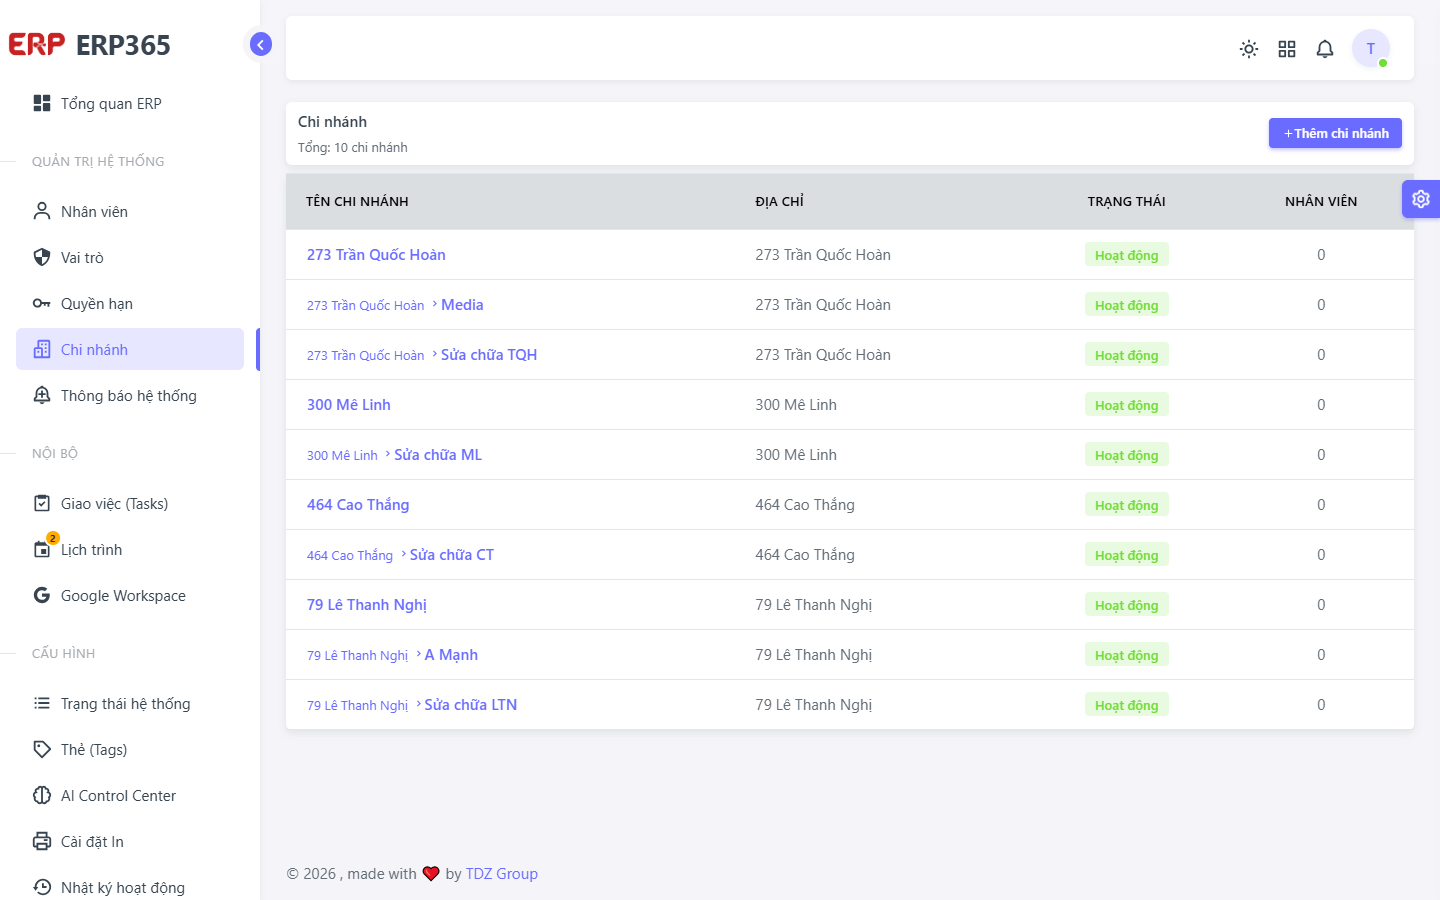
Task: Click the Thêm chi nhánh button
Action: [x=1335, y=133]
